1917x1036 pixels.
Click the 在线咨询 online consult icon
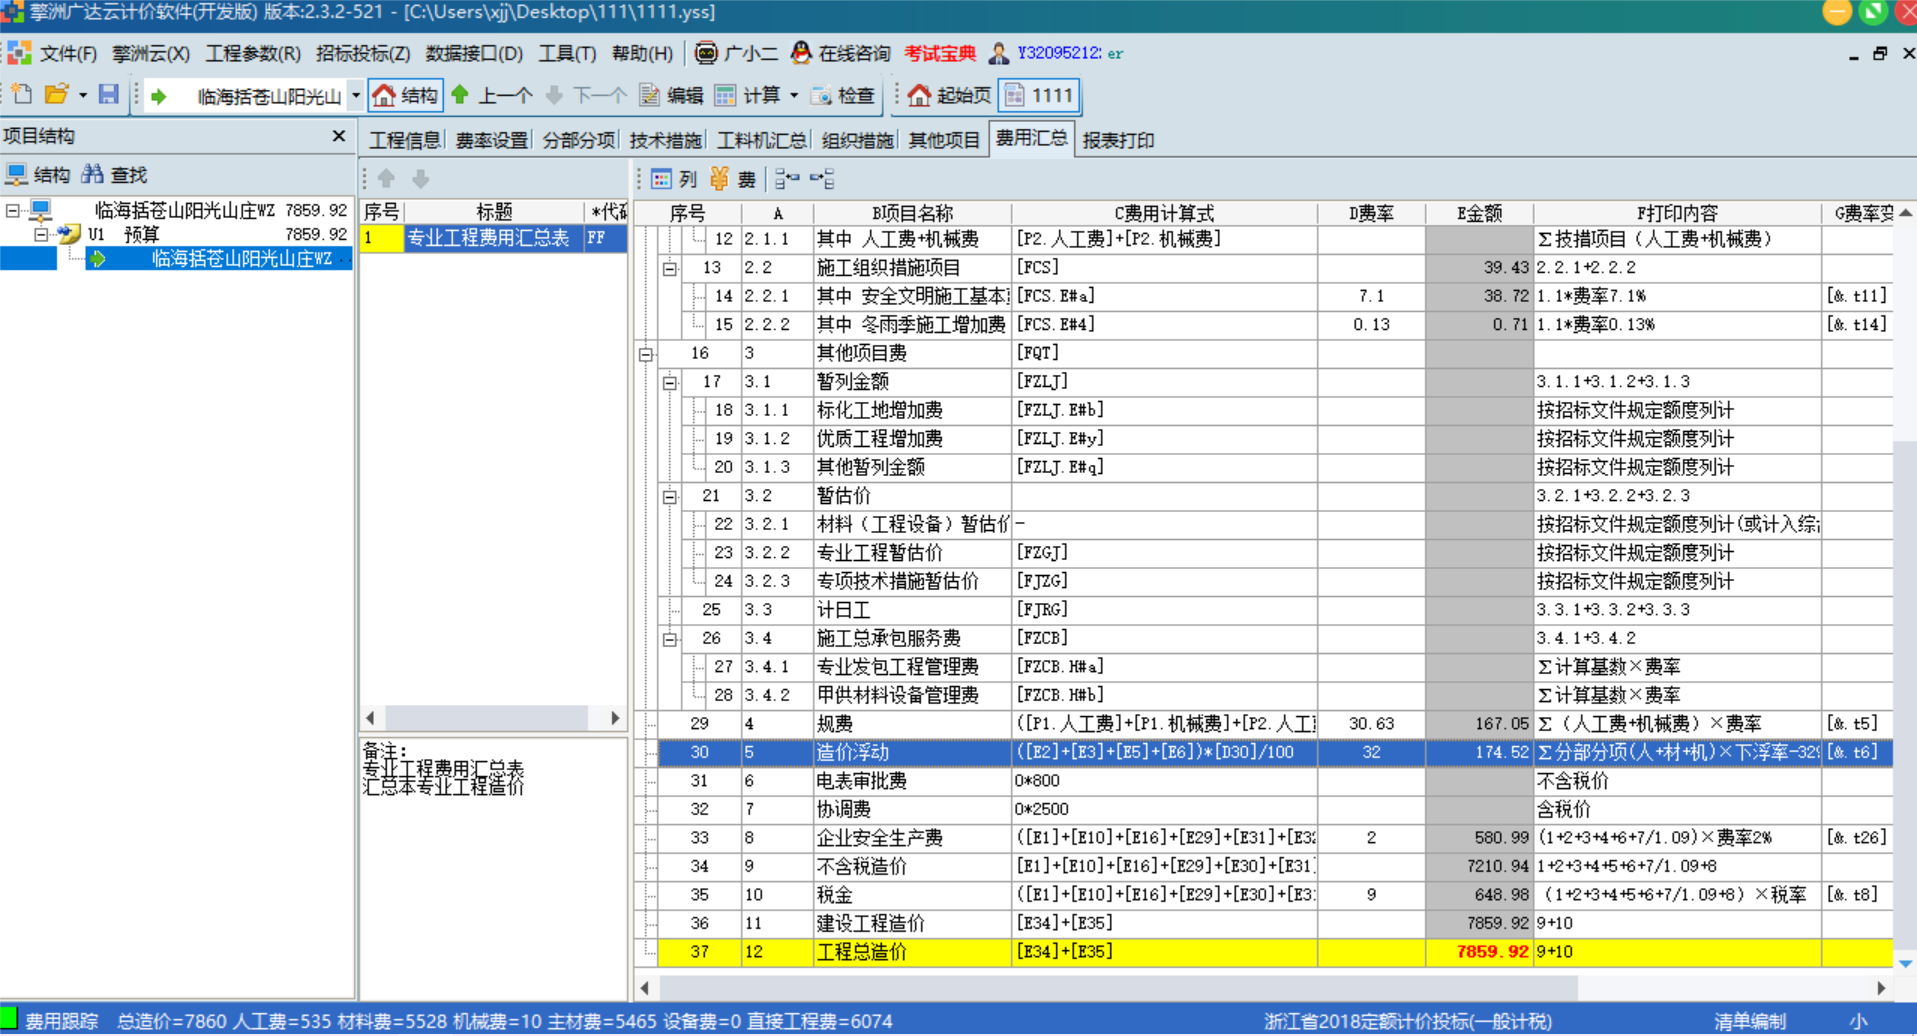coord(801,53)
